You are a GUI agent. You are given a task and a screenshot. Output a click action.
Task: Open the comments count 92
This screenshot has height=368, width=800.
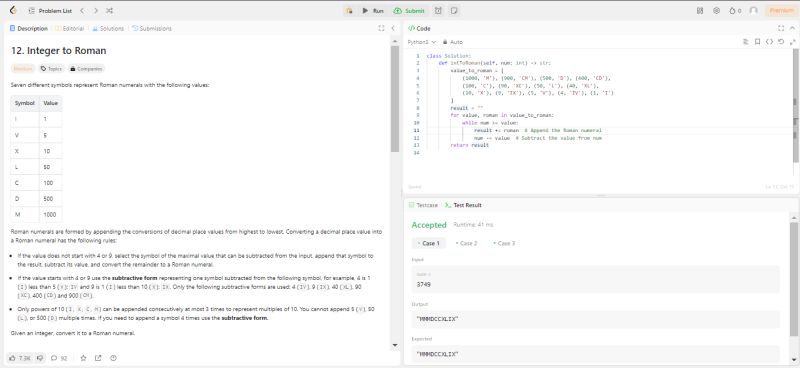point(59,358)
